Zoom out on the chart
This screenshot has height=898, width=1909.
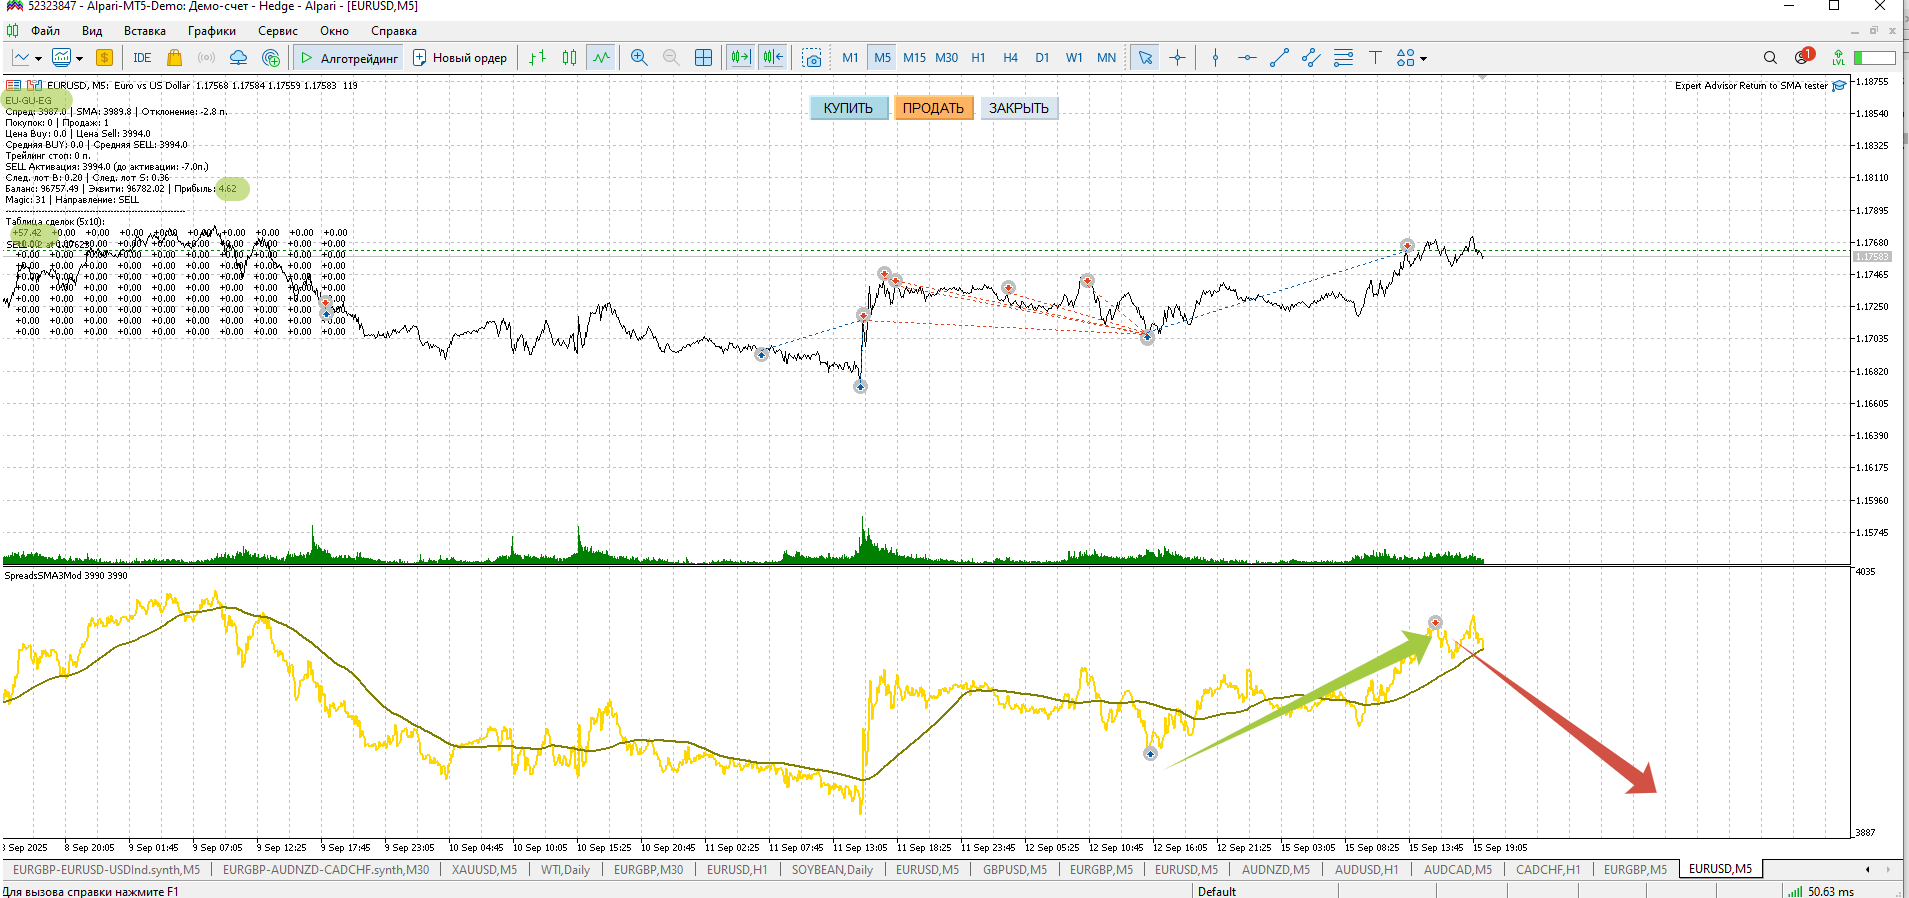[671, 58]
